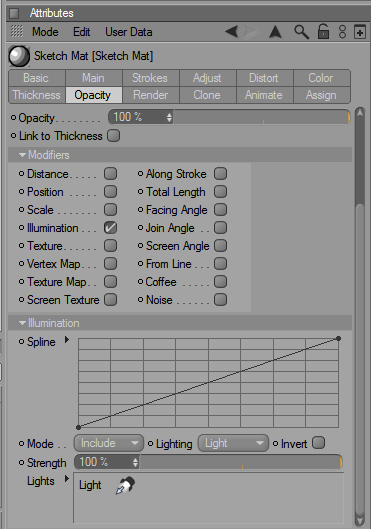Click the back arrow in Attributes toolbar
The height and width of the screenshot is (529, 371).
click(232, 32)
